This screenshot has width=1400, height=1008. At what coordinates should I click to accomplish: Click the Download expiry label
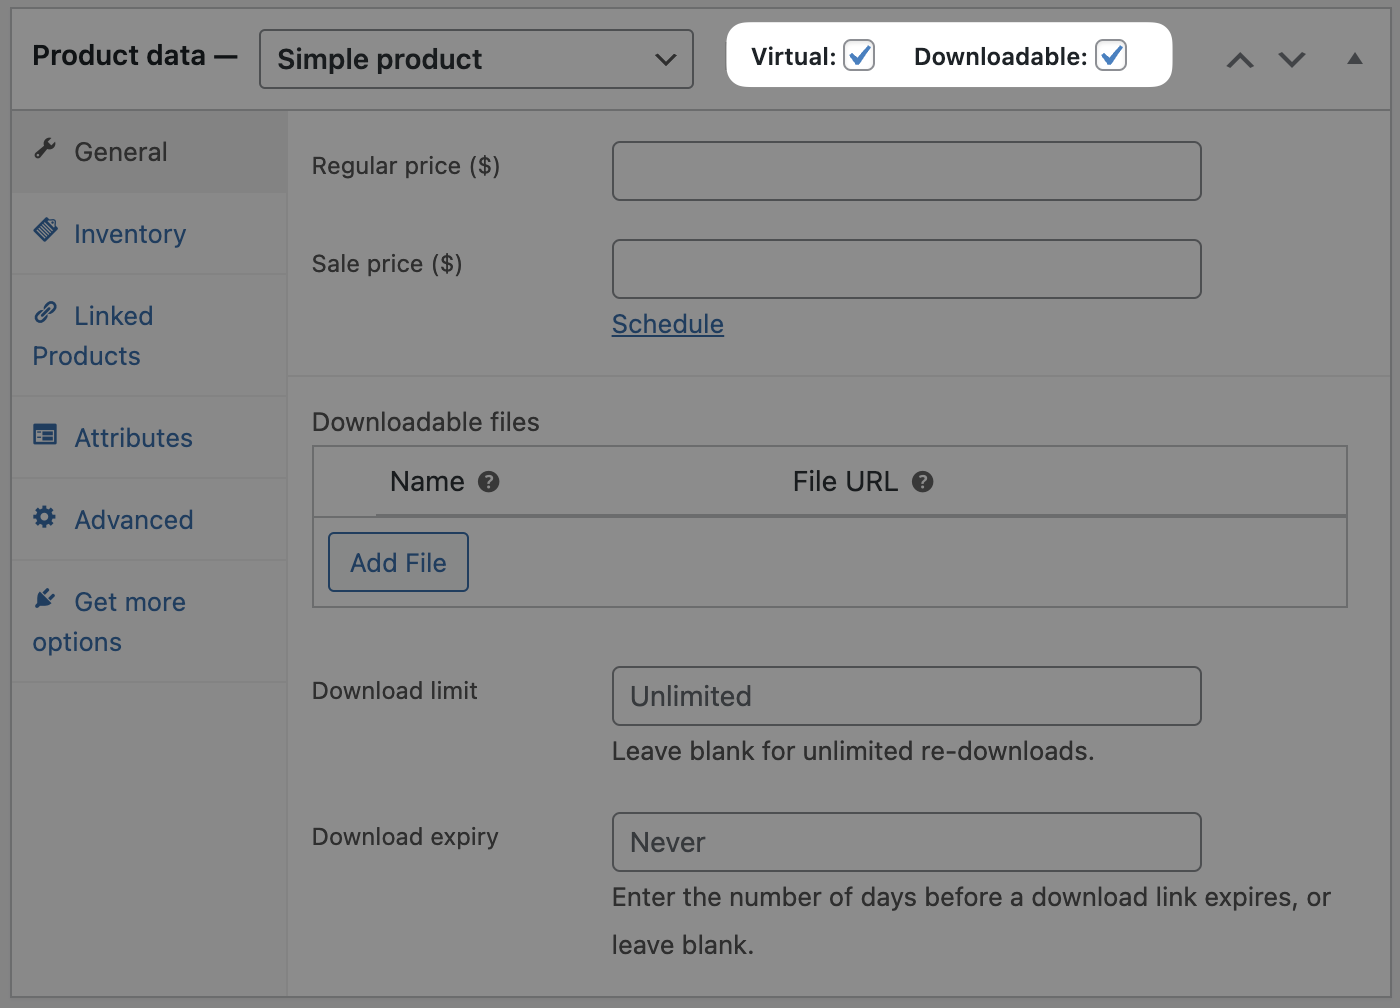coord(405,837)
